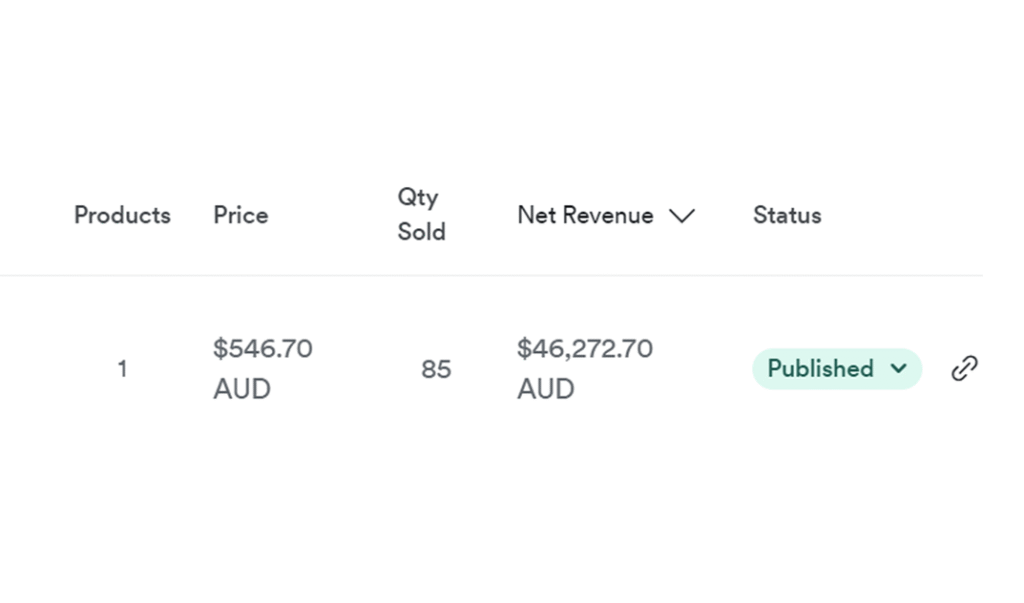Click the products count value 1
The width and height of the screenshot is (1024, 603).
[x=122, y=369]
